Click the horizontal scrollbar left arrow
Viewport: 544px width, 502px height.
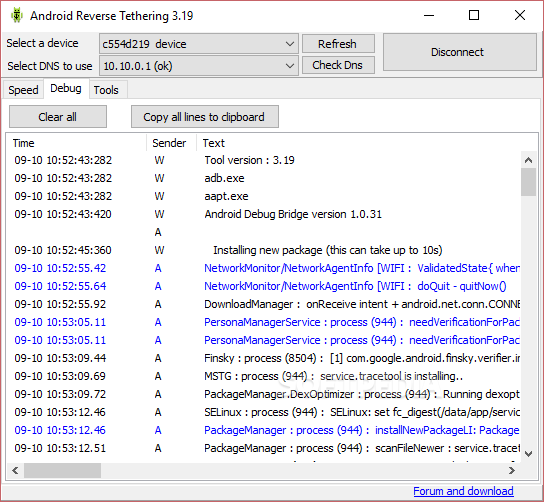click(x=15, y=470)
